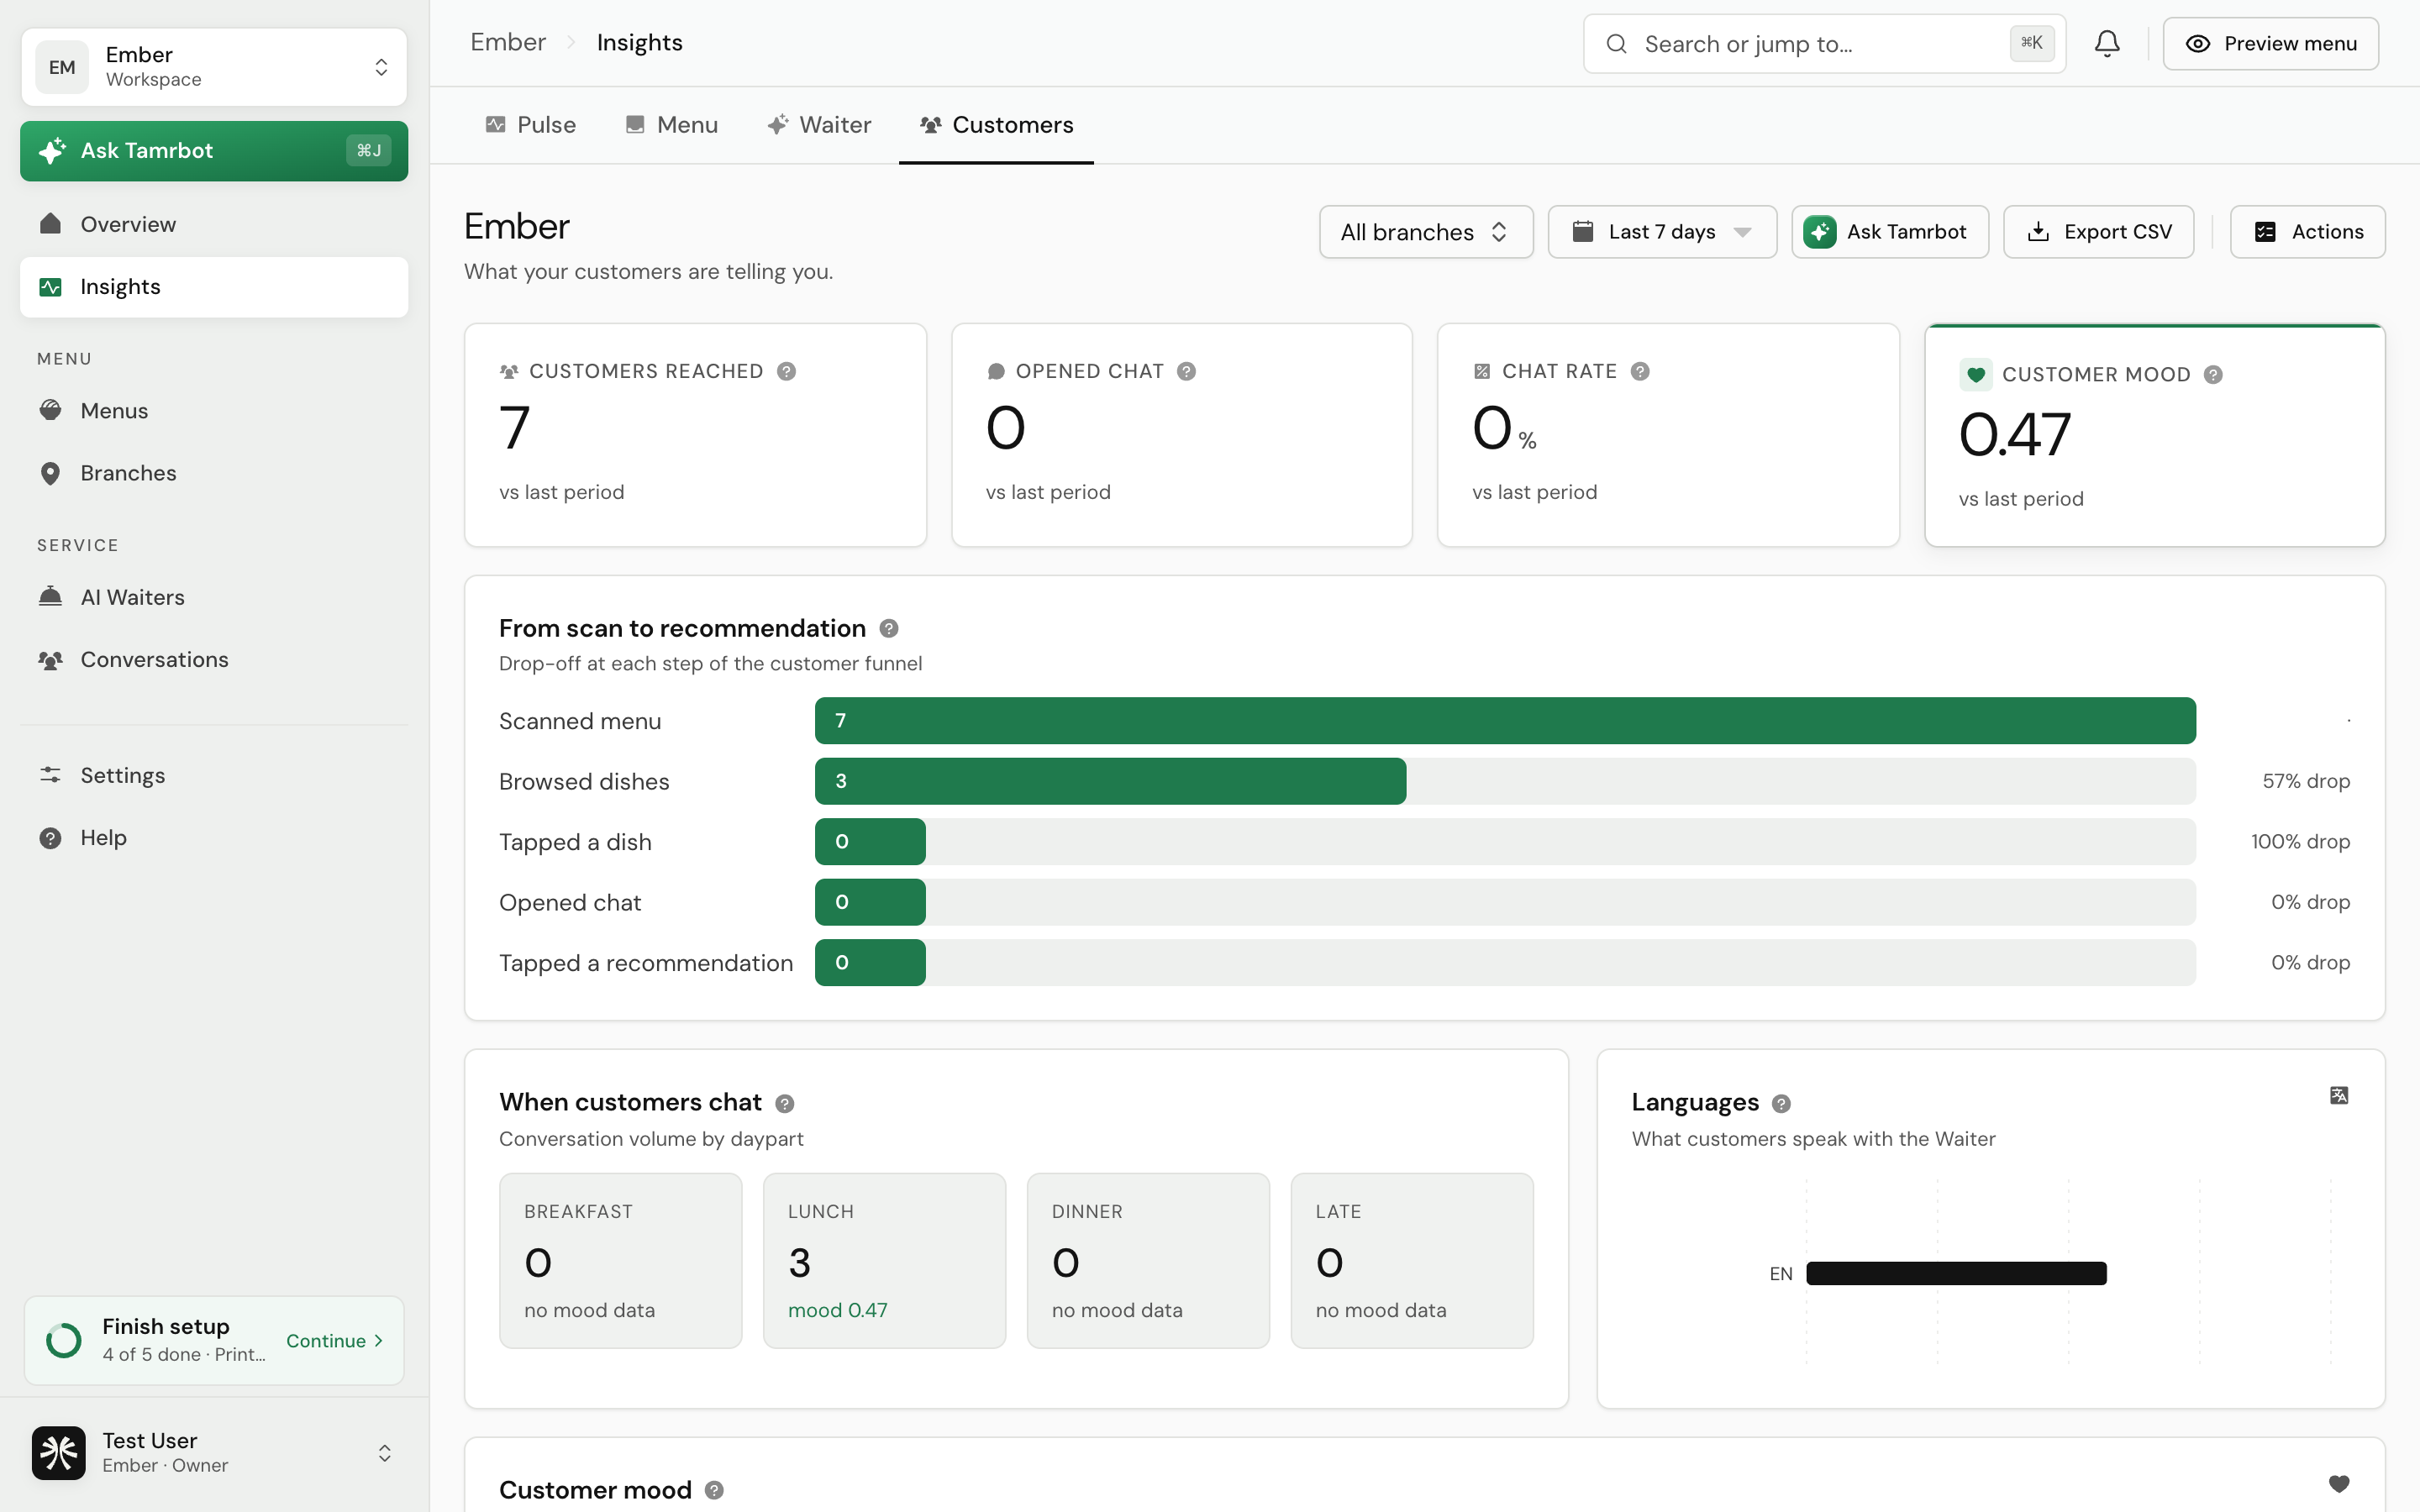2420x1512 pixels.
Task: Click the Preview menu button
Action: pyautogui.click(x=2271, y=44)
